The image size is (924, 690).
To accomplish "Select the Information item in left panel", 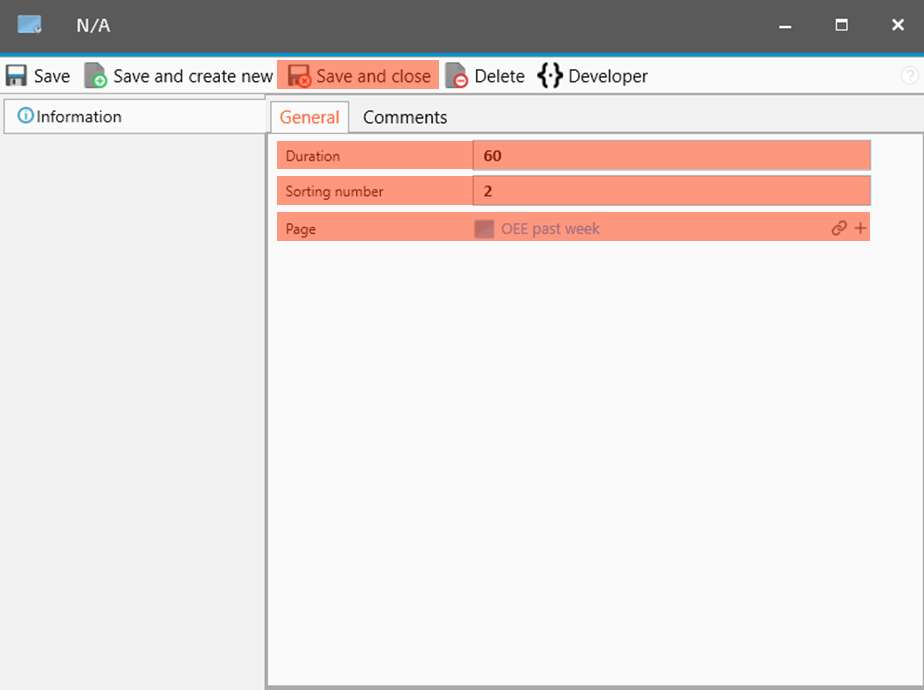I will [70, 117].
